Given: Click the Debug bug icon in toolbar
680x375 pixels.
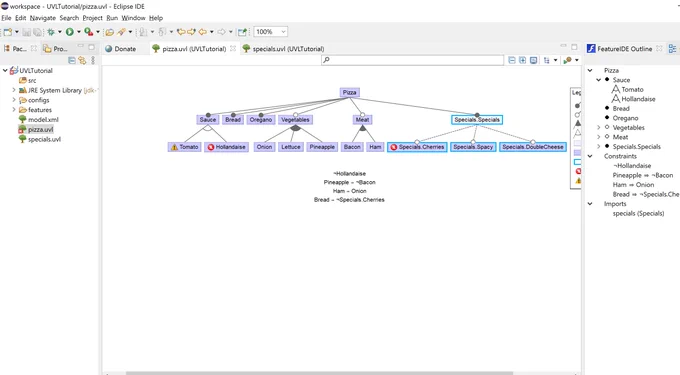Looking at the screenshot, I should (x=51, y=32).
